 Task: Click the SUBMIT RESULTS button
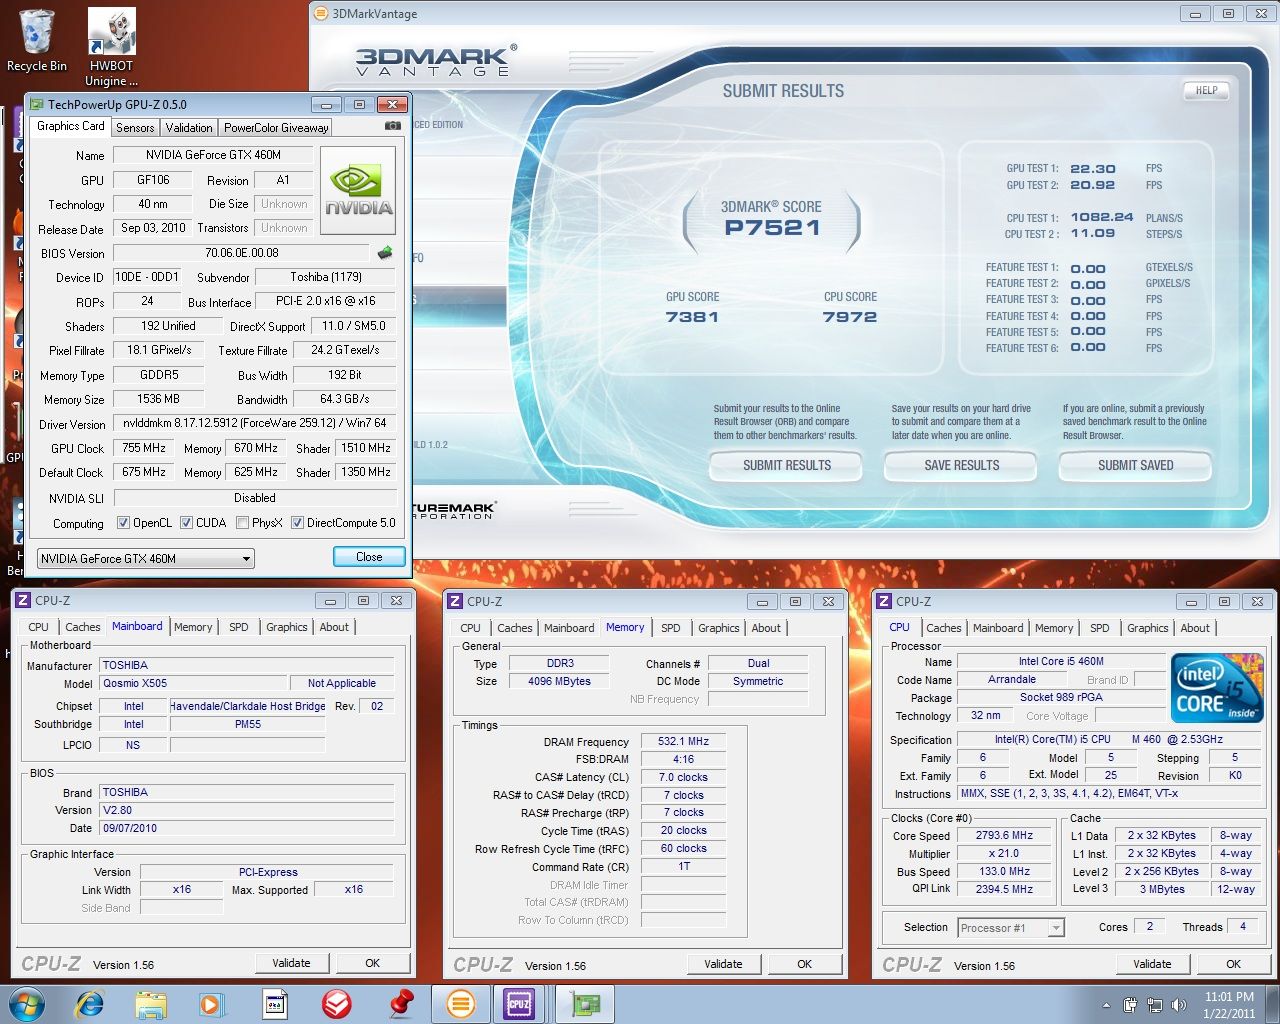(787, 466)
